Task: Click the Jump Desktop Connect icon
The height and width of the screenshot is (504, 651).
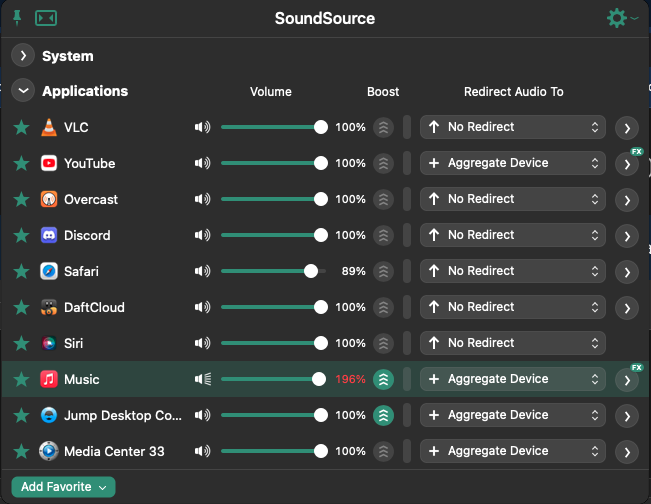Action: [49, 415]
